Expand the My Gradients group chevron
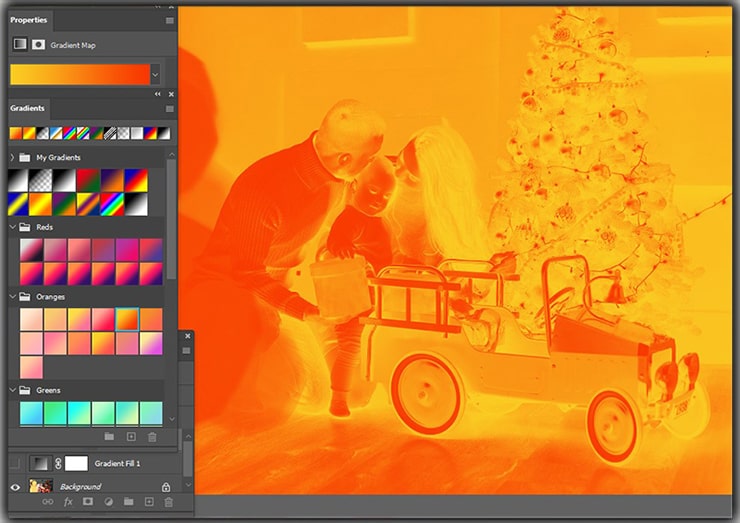 [12, 157]
